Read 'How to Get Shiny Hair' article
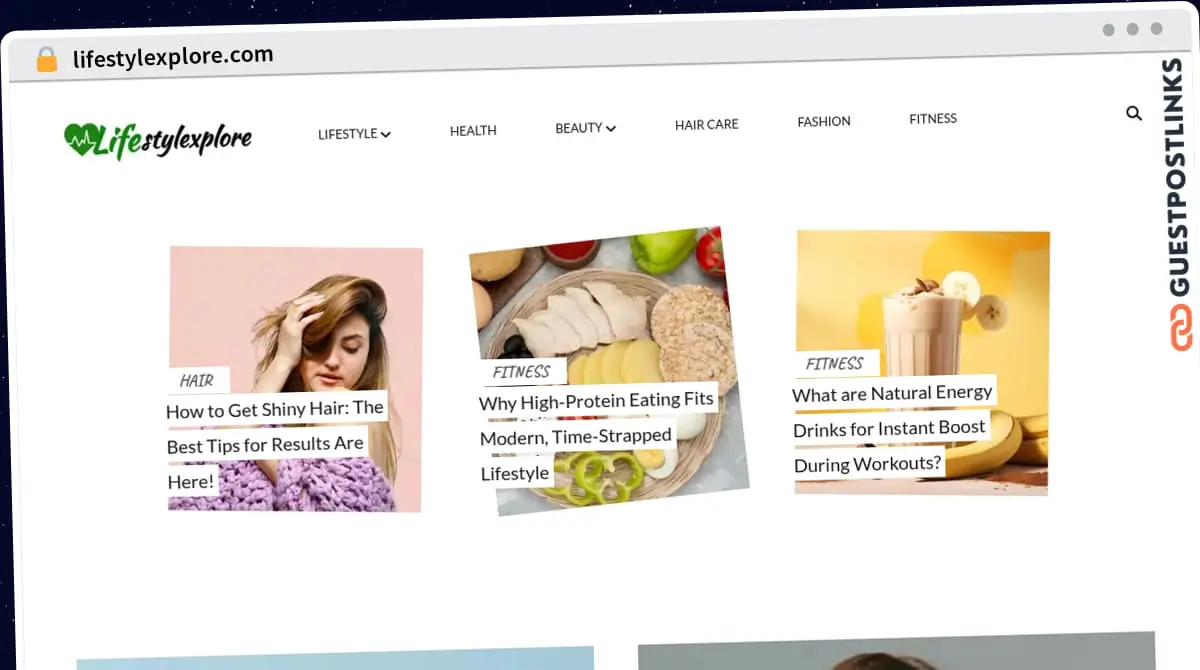The image size is (1200, 670). pyautogui.click(x=274, y=445)
